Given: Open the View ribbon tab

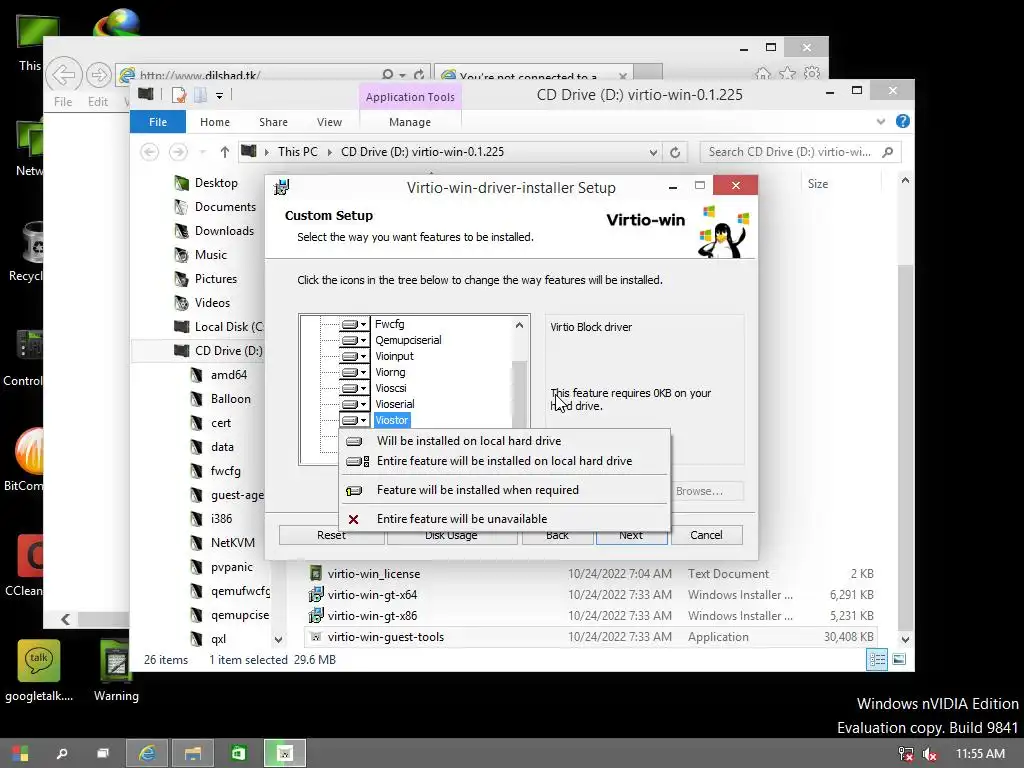Looking at the screenshot, I should coord(329,122).
